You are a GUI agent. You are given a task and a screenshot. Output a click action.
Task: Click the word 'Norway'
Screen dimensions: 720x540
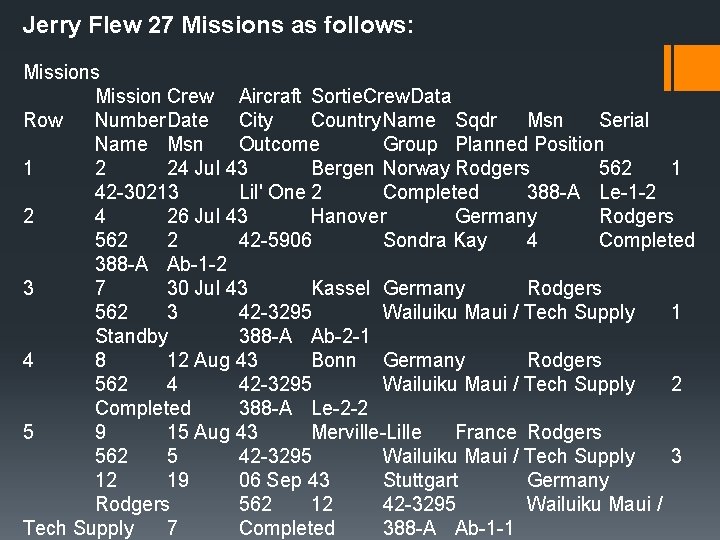416,168
